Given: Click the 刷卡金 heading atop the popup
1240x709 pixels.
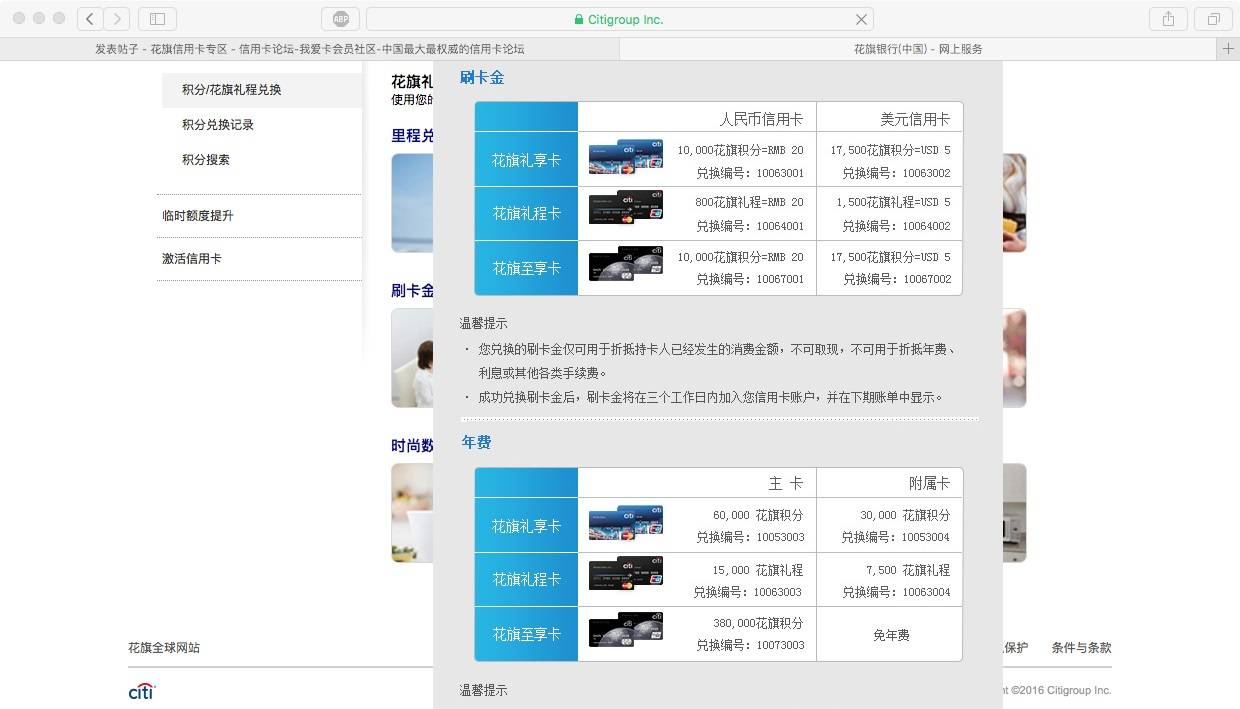Looking at the screenshot, I should tap(482, 77).
